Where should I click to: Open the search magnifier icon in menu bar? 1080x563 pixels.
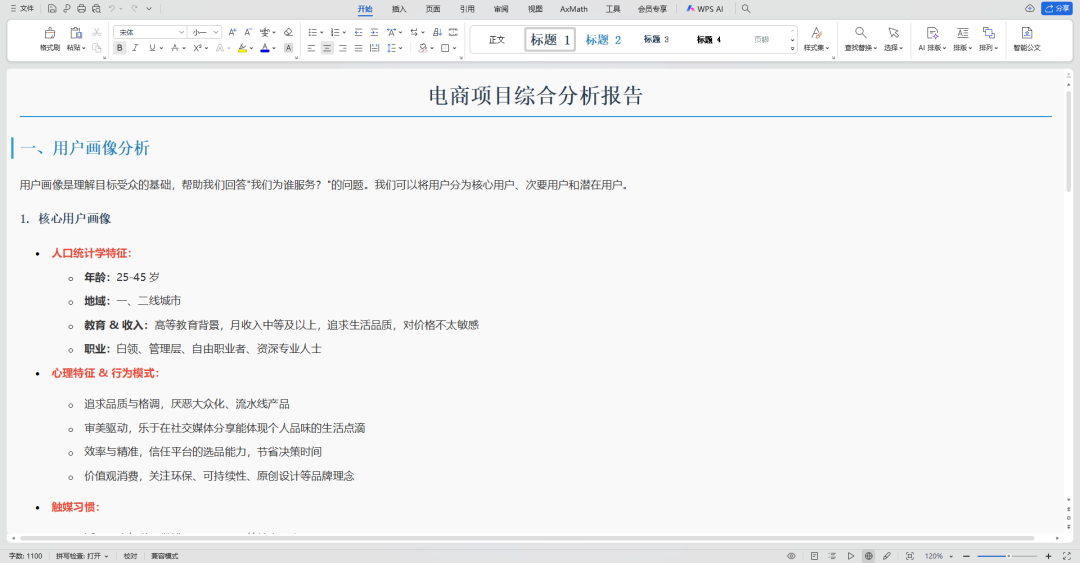[x=746, y=9]
